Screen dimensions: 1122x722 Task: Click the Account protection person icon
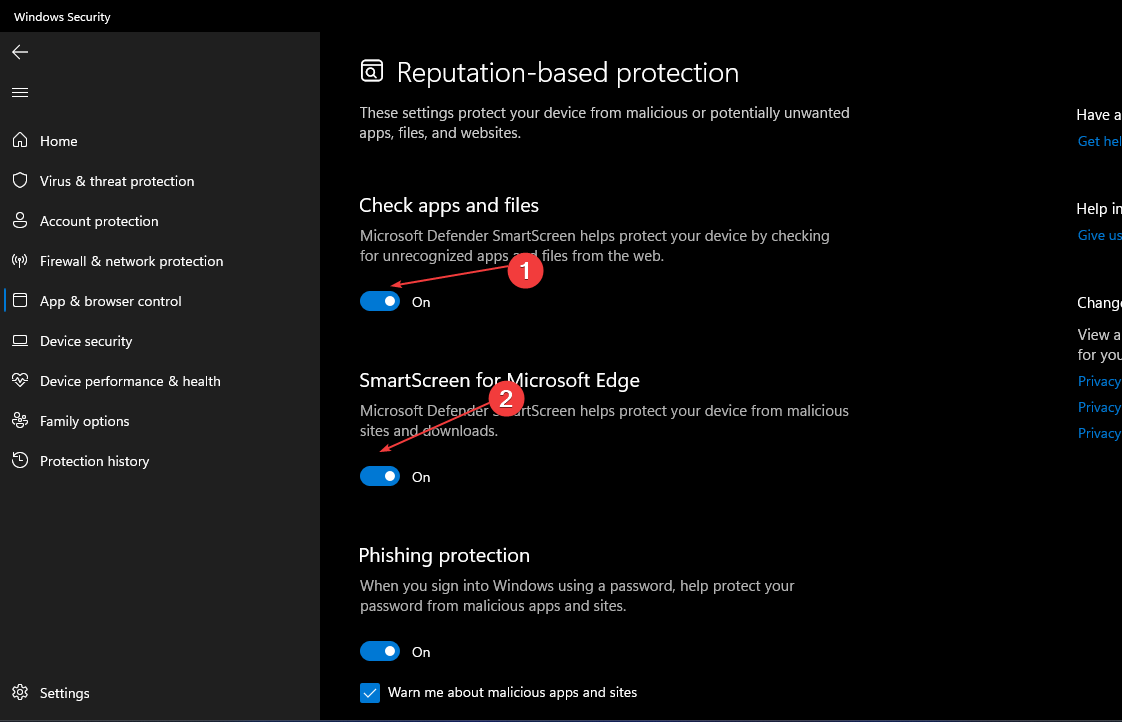coord(20,221)
